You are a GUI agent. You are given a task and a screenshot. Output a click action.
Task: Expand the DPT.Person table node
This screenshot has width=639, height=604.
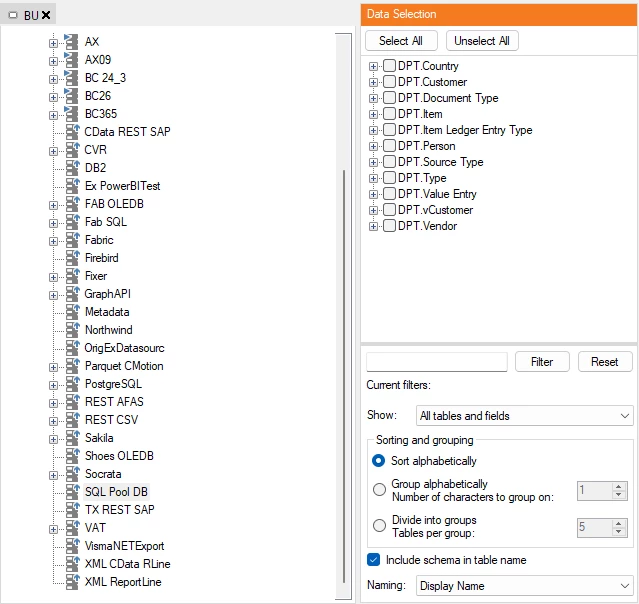click(373, 146)
